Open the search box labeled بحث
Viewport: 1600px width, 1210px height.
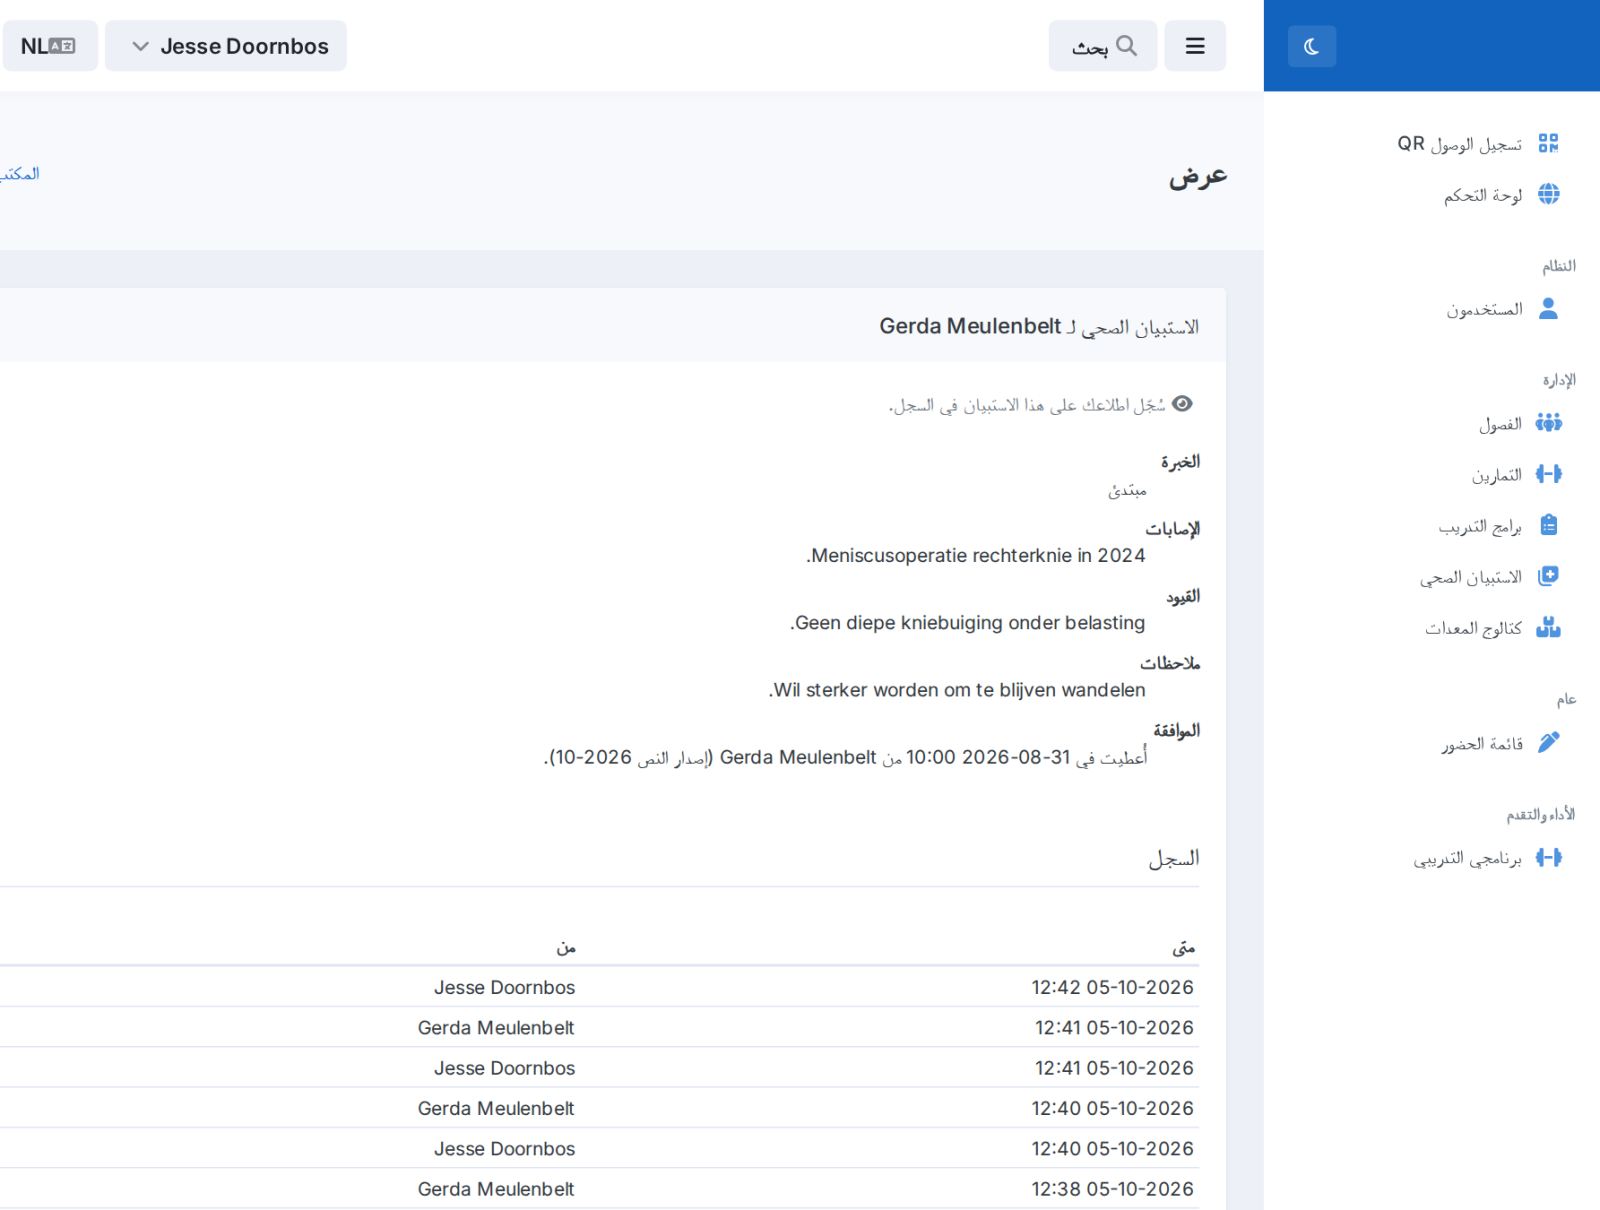[x=1103, y=46]
